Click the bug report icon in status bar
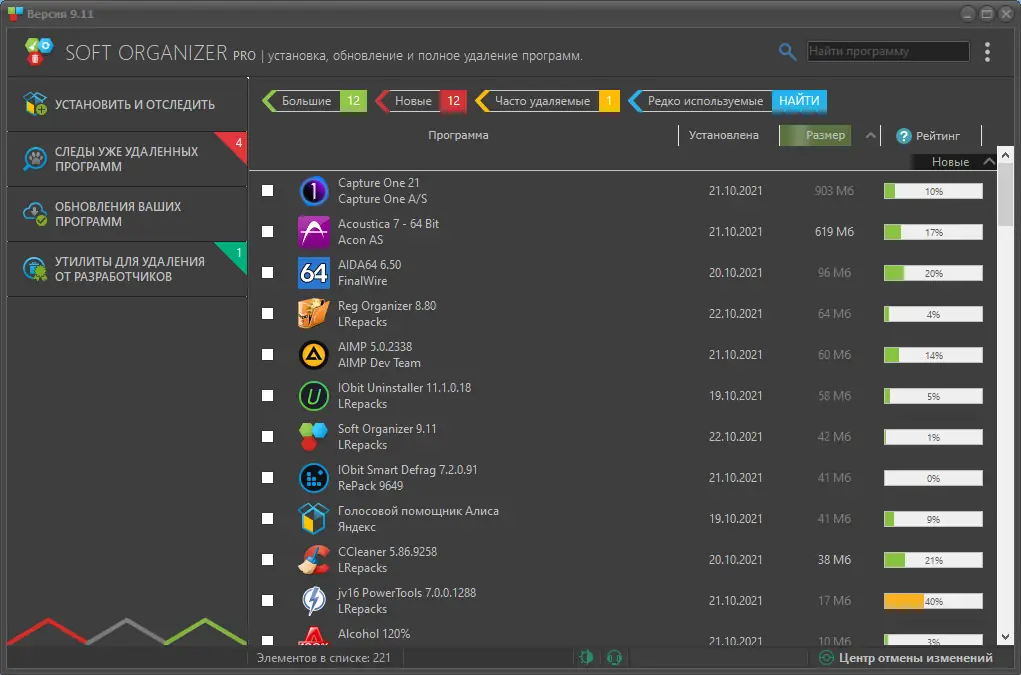This screenshot has height=675, width=1021. (x=586, y=657)
